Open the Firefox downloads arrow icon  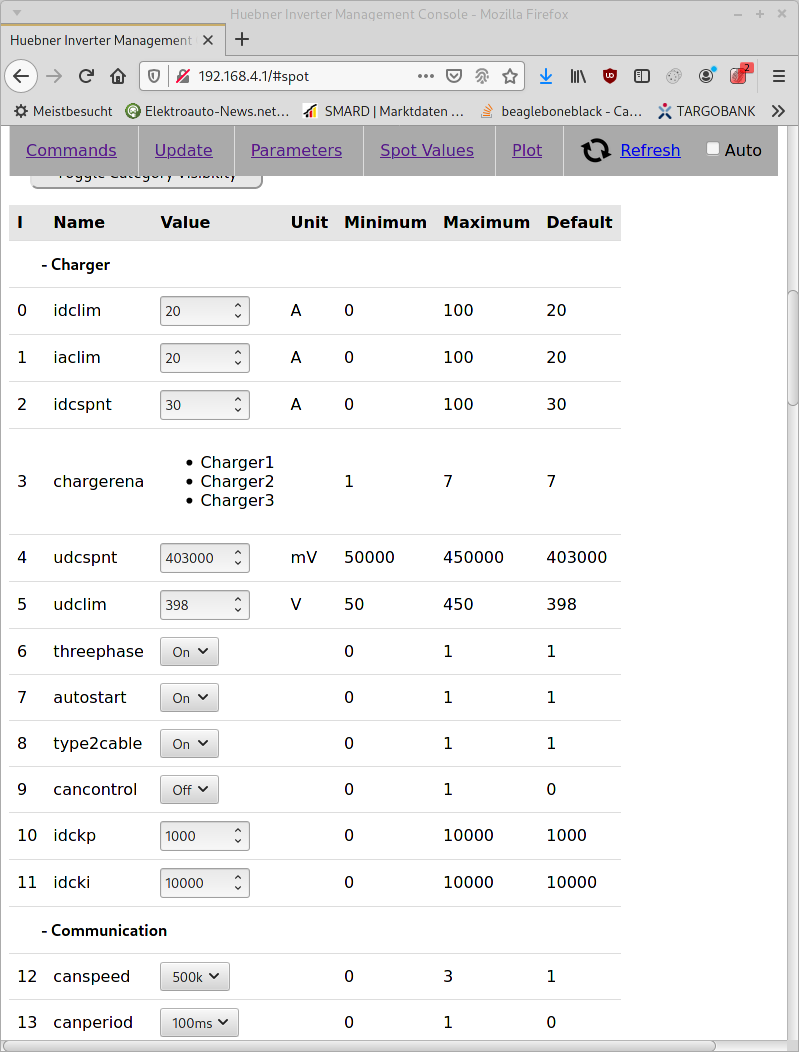[546, 76]
